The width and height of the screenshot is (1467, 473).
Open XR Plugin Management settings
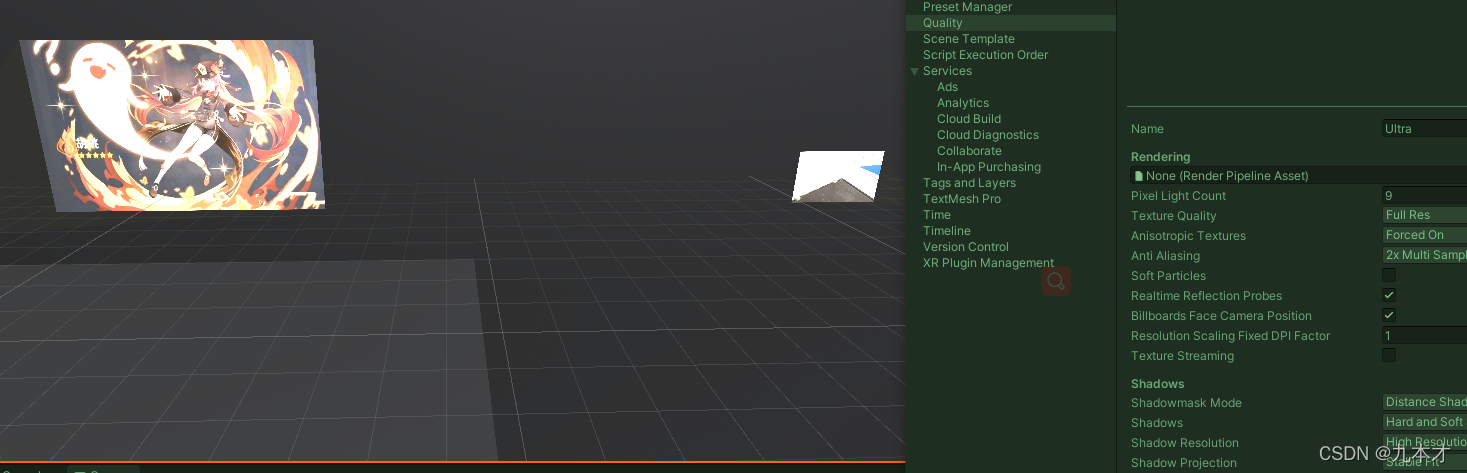[988, 263]
